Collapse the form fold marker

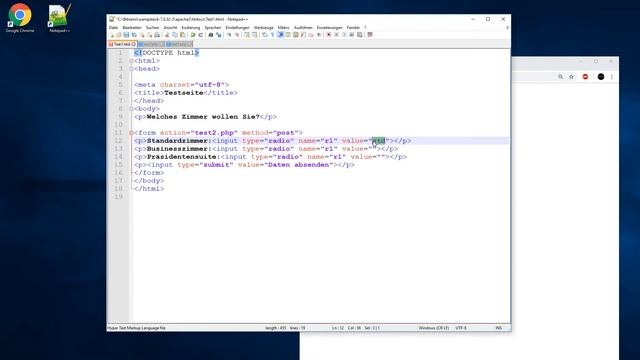[x=131, y=133]
